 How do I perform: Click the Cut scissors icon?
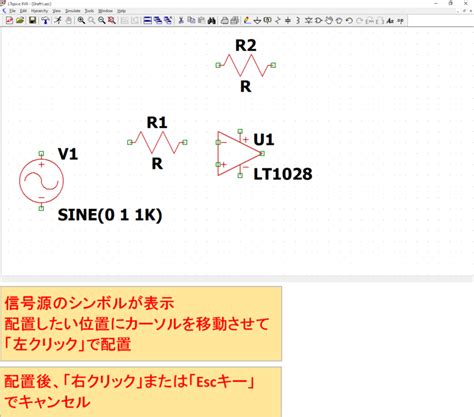click(x=181, y=21)
